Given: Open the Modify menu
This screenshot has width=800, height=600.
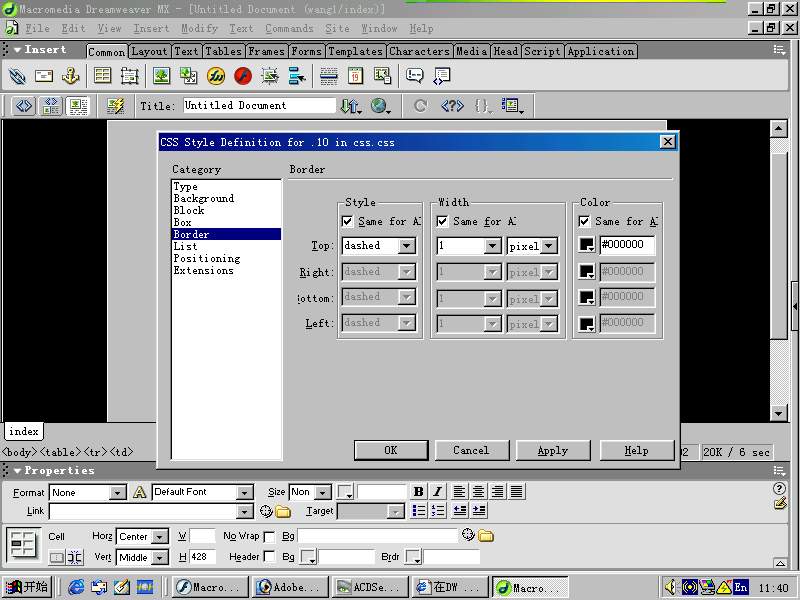Looking at the screenshot, I should click(x=199, y=29).
